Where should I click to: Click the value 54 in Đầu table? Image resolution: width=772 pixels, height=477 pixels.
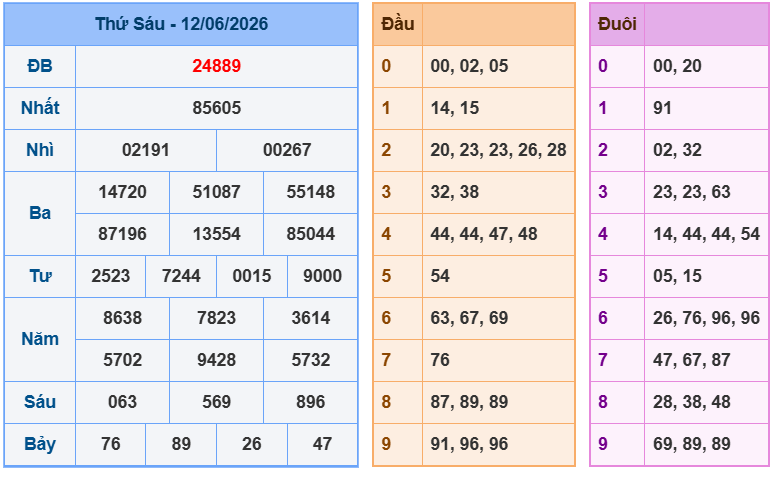coord(440,276)
